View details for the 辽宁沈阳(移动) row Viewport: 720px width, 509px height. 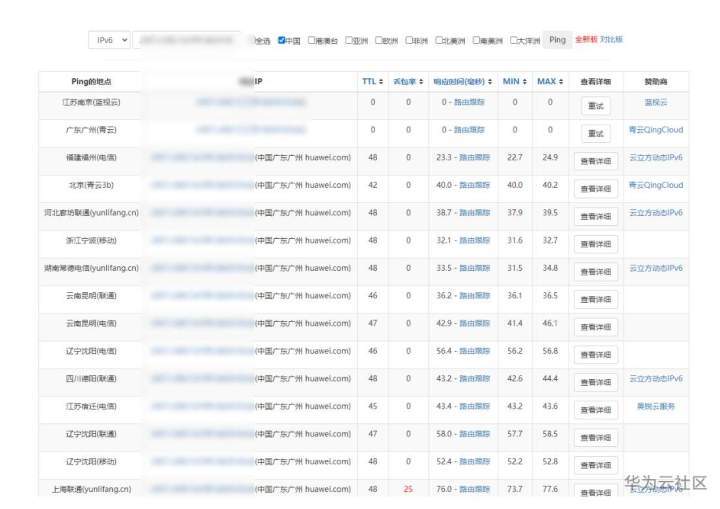(x=596, y=465)
